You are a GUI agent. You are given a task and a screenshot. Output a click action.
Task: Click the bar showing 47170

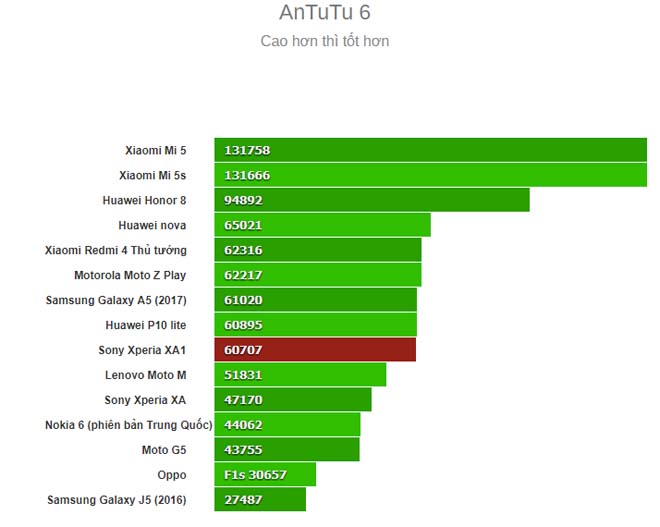pos(293,400)
